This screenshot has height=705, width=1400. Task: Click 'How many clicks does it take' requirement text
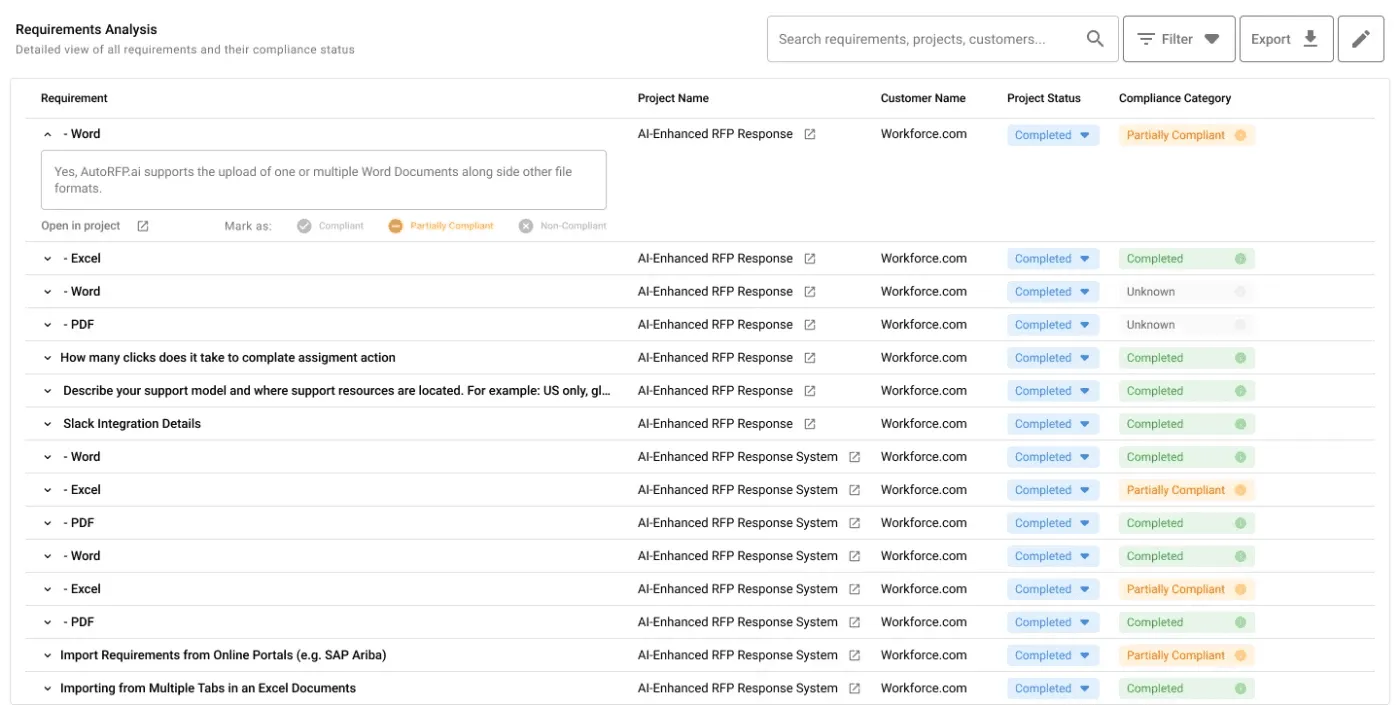tap(228, 358)
